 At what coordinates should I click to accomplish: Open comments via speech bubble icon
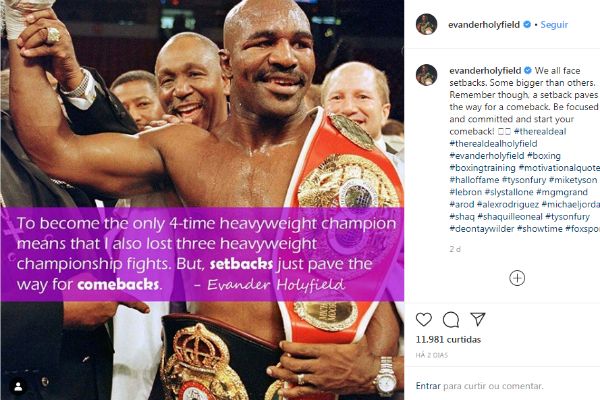(451, 320)
